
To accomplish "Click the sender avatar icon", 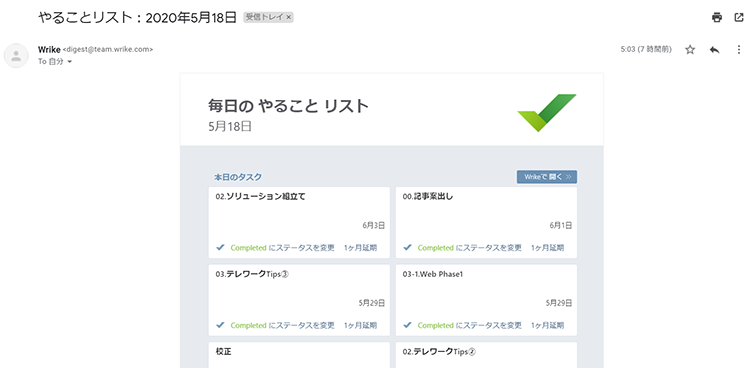I will pos(16,56).
